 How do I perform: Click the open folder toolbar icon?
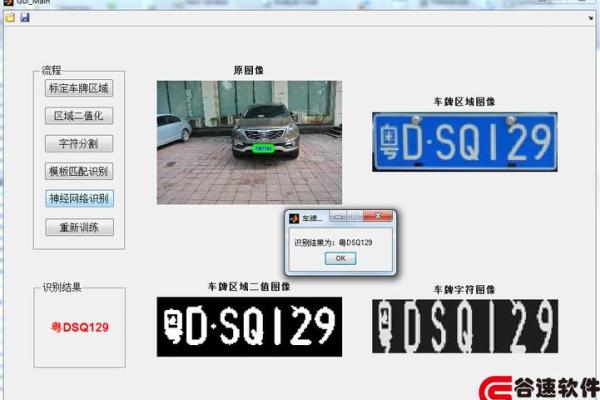point(10,18)
